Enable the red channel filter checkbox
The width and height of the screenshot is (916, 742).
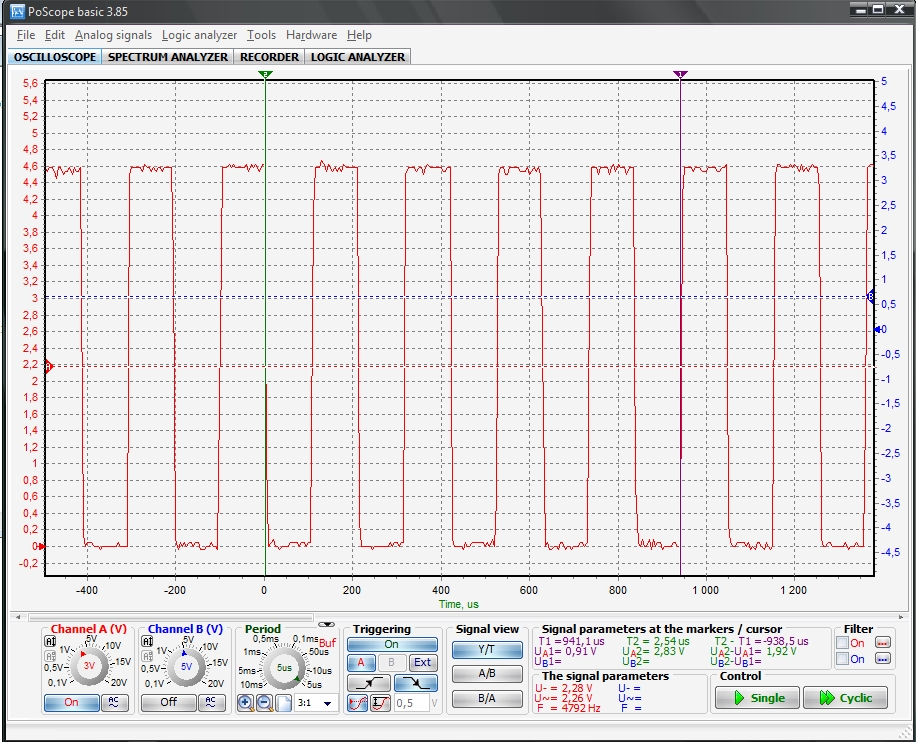pos(843,643)
